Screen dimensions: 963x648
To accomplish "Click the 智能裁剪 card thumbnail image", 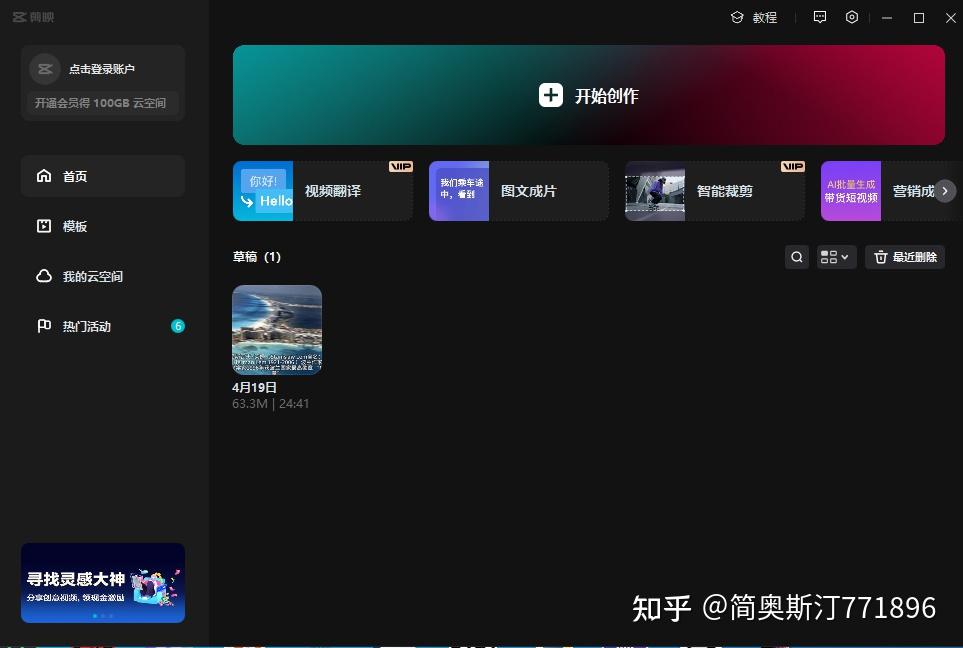I will (x=655, y=191).
